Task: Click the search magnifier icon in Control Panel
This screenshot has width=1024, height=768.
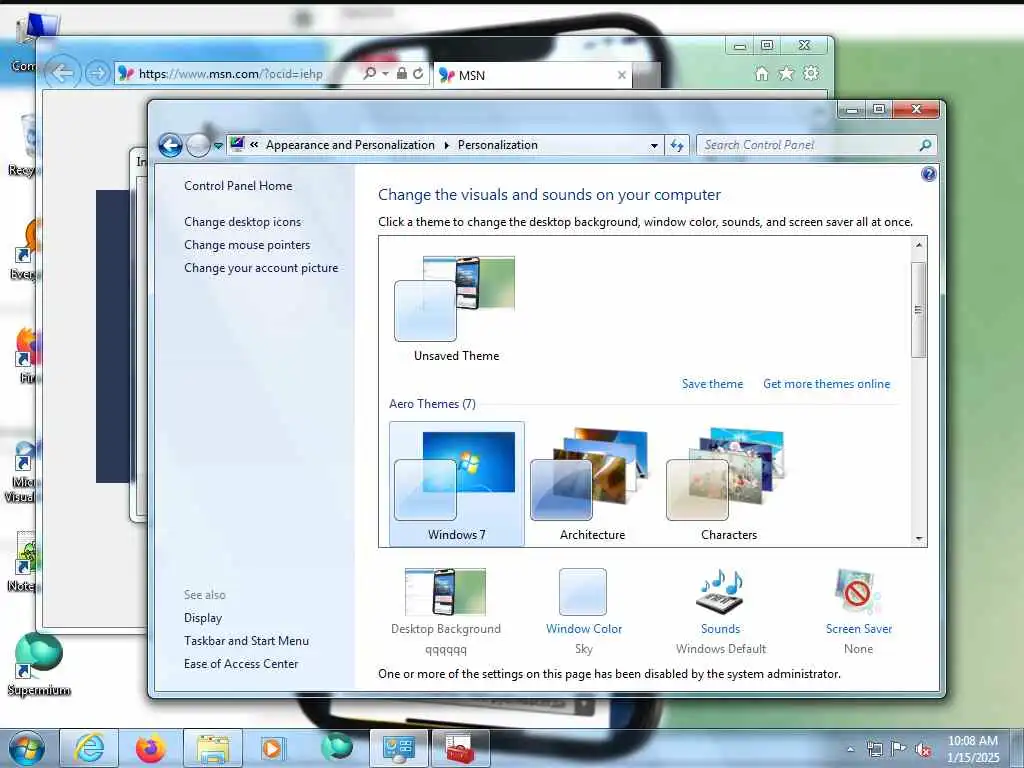Action: click(x=925, y=145)
